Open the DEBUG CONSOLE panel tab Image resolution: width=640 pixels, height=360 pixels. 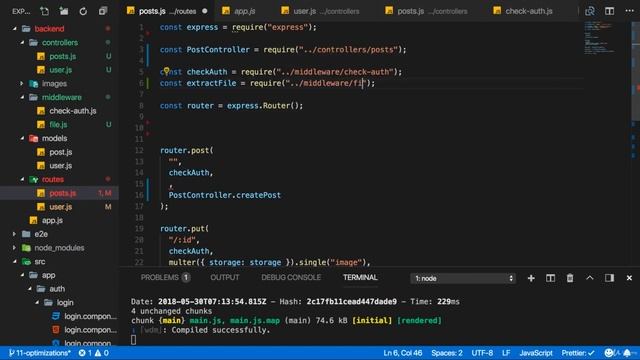[291, 278]
